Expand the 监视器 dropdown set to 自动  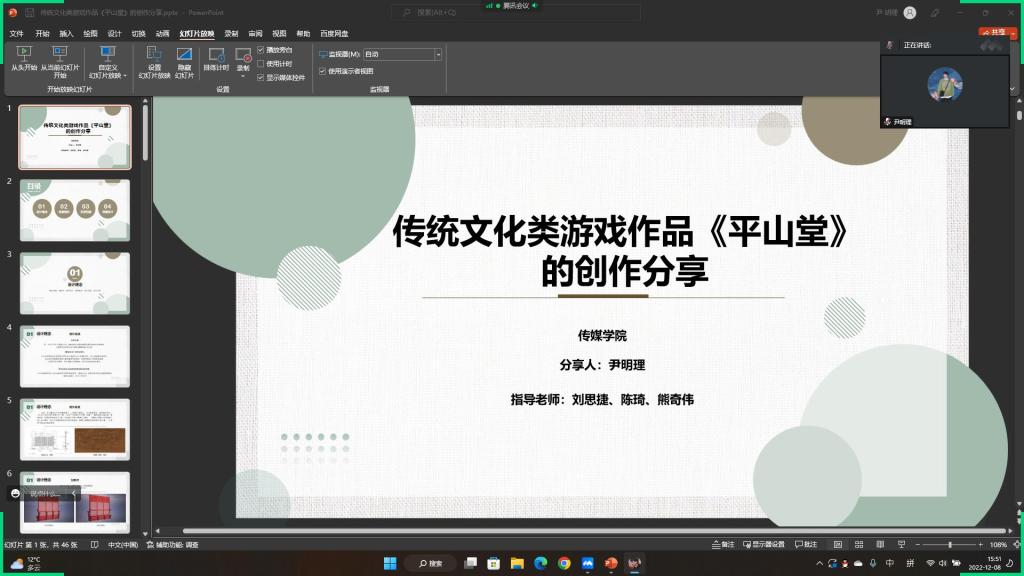(437, 54)
